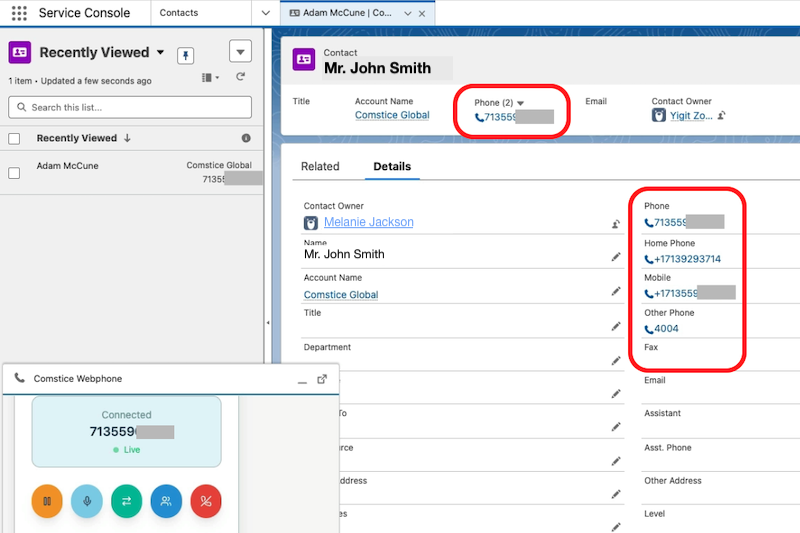The image size is (800, 533).
Task: Dial Home Phone +17139293714
Action: click(x=683, y=259)
